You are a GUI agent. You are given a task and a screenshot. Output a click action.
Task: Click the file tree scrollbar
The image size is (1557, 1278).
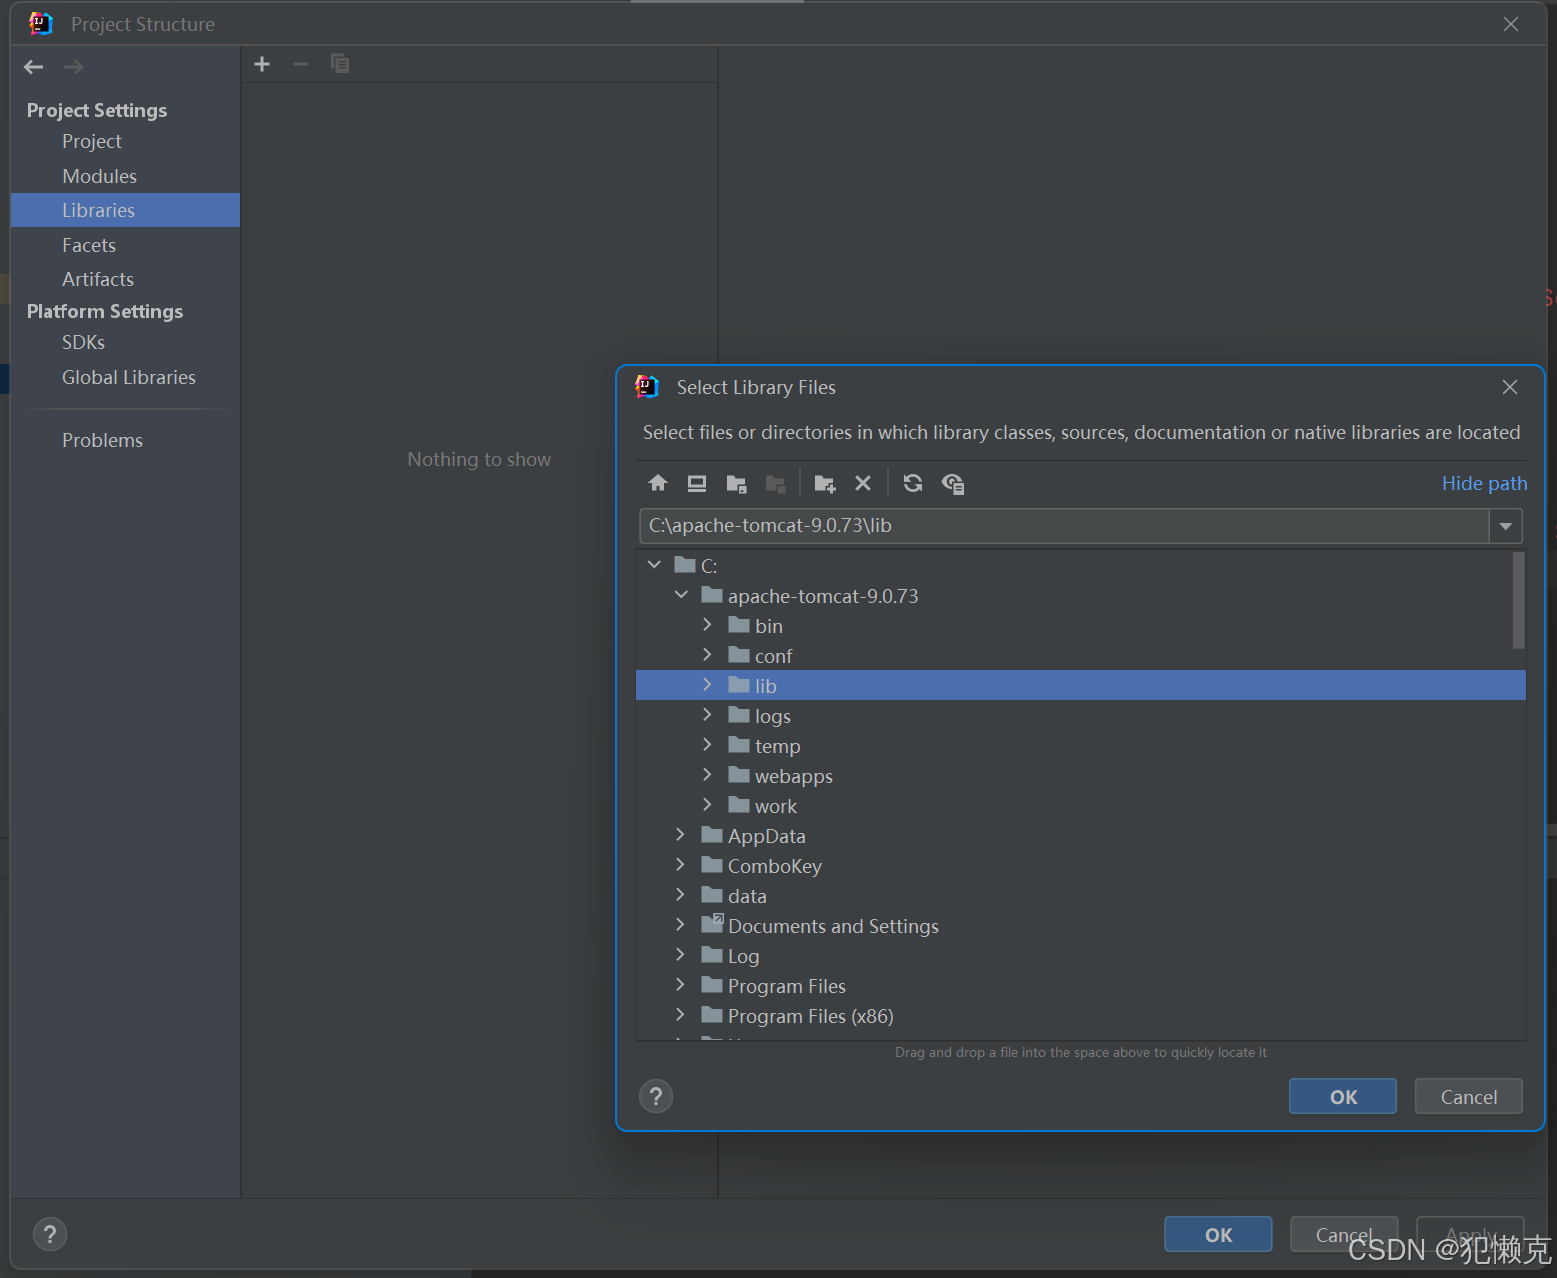(x=1517, y=600)
